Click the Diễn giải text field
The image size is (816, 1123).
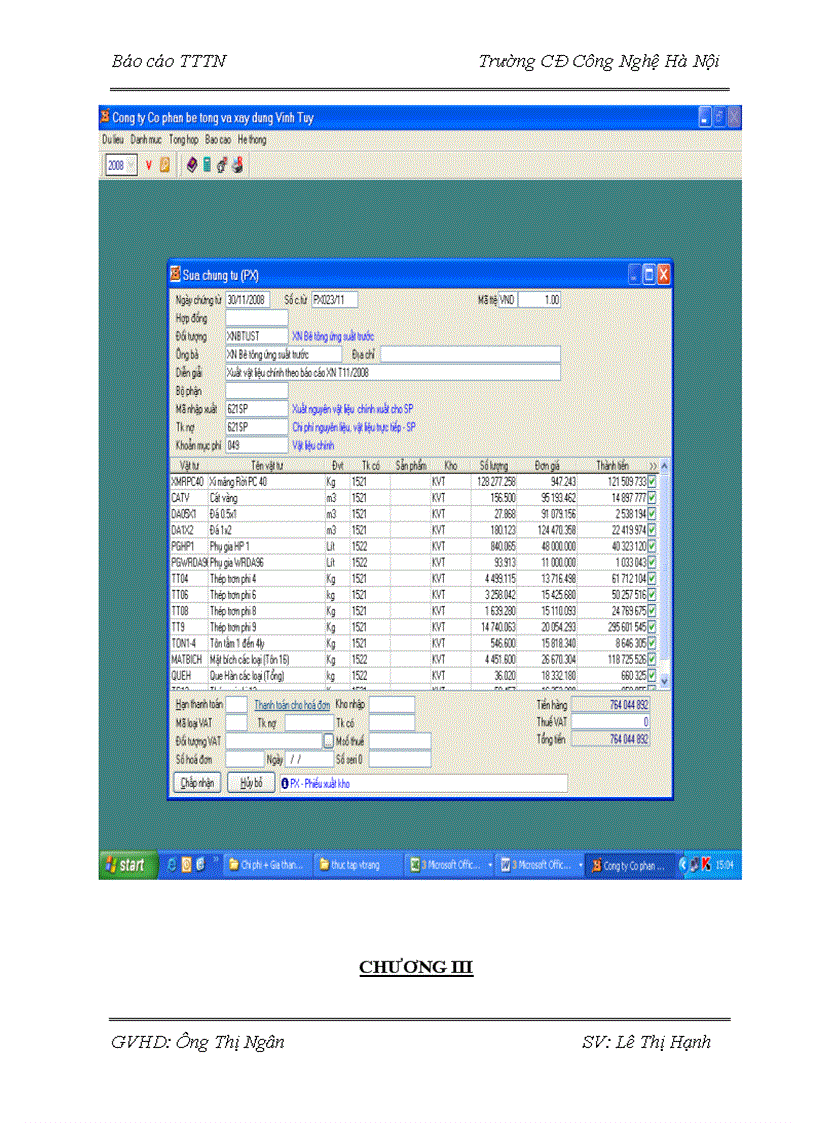click(392, 372)
